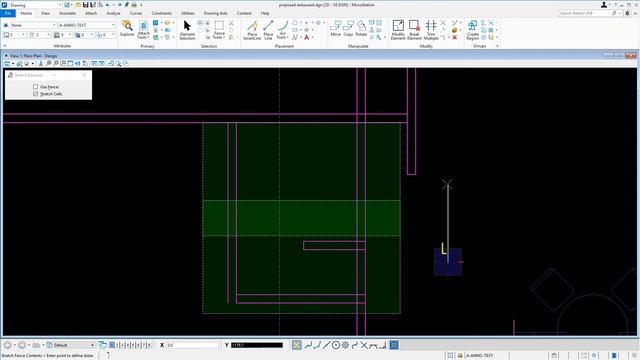640x360 pixels.
Task: Click the AccuDraw Y value field
Action: click(x=257, y=345)
